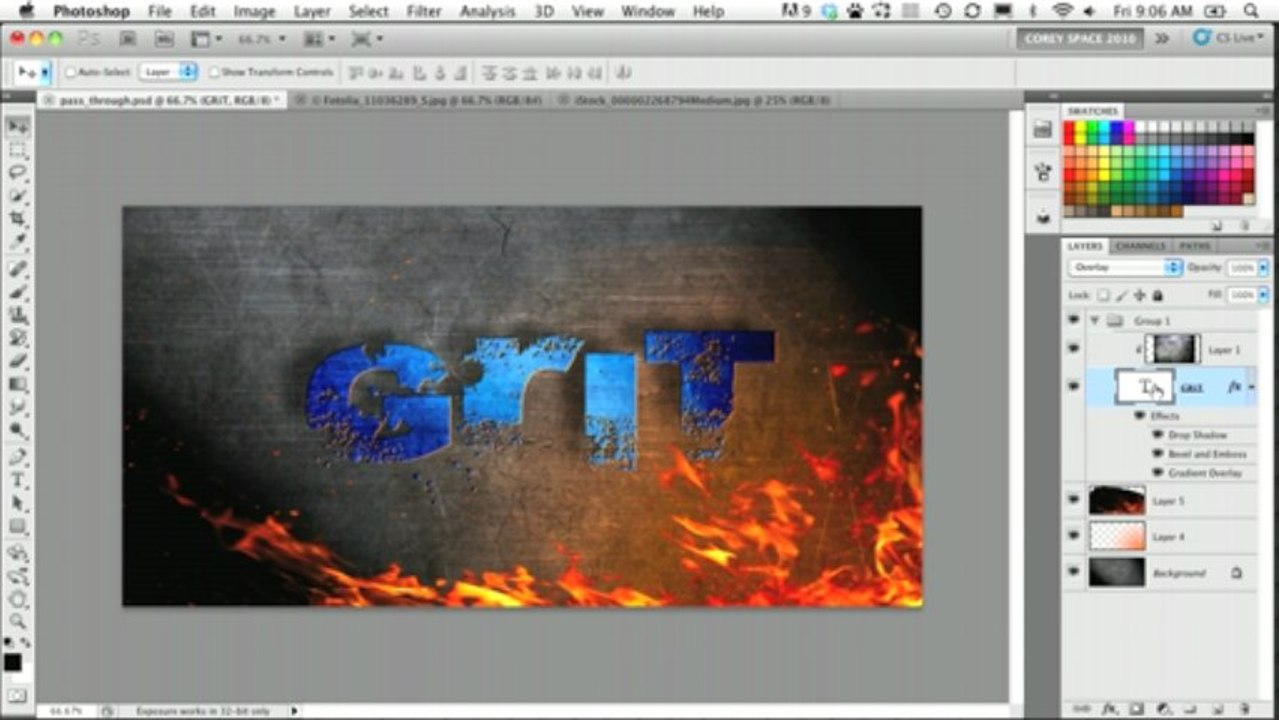Hide Layer 4 visibility eye

[x=1073, y=536]
